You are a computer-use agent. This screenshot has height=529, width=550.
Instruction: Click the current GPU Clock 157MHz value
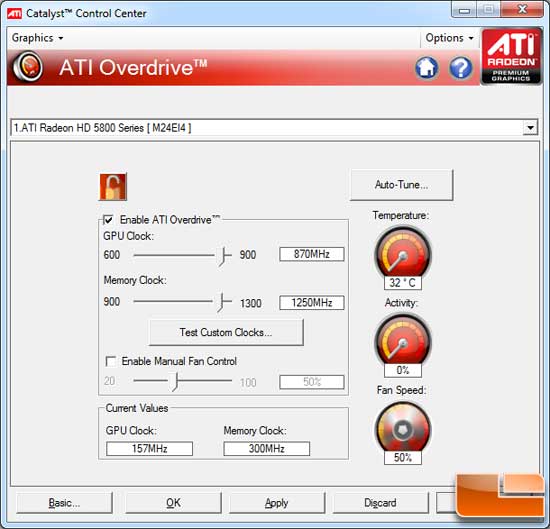(149, 448)
